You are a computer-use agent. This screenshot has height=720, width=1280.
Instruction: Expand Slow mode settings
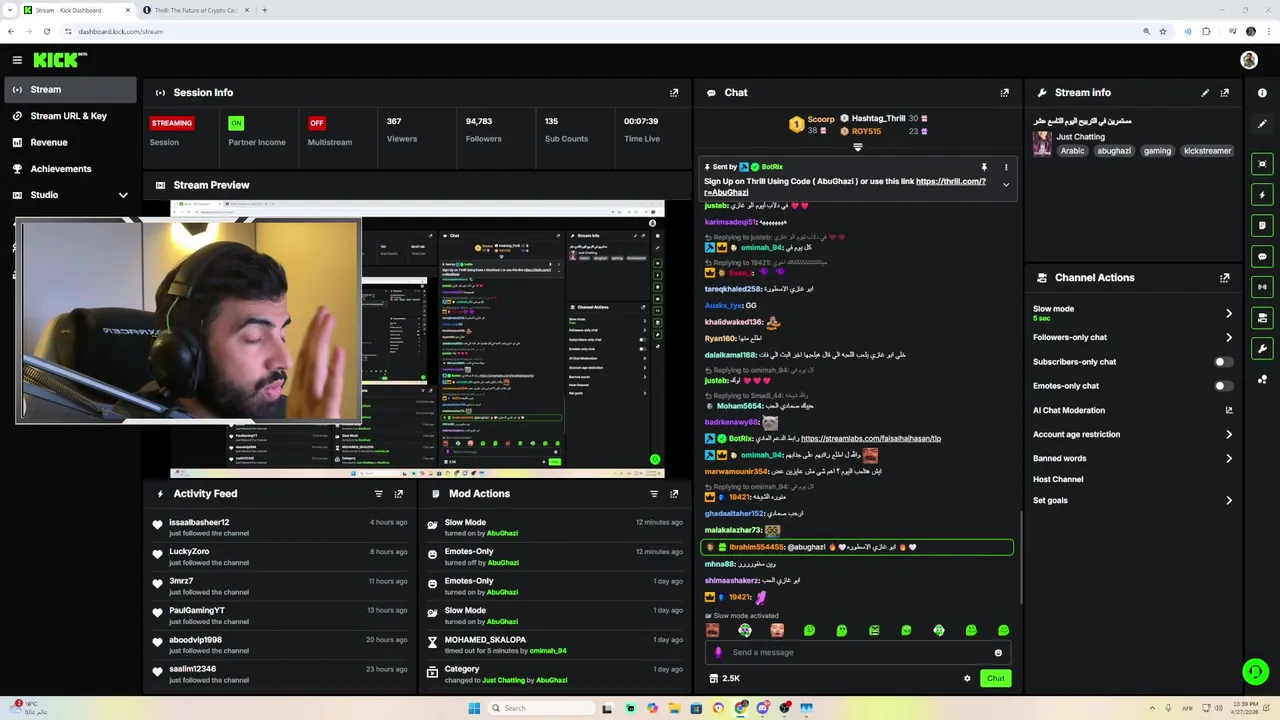[1229, 313]
